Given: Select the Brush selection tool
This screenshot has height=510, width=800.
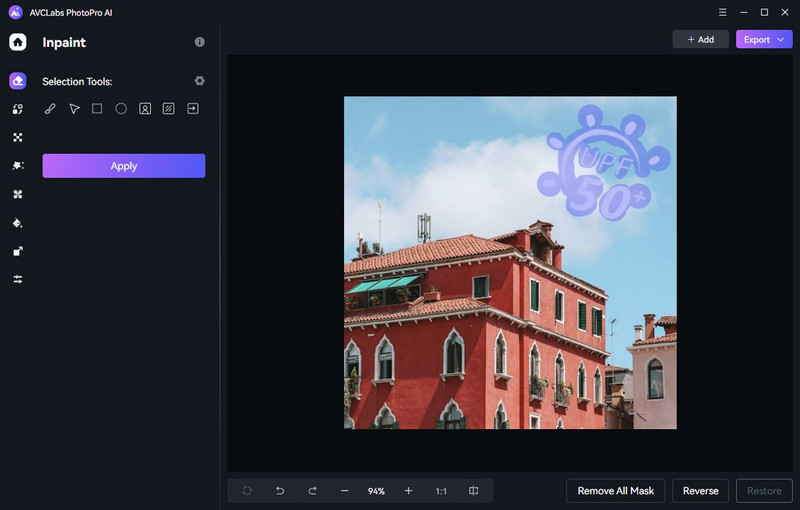Looking at the screenshot, I should click(50, 109).
